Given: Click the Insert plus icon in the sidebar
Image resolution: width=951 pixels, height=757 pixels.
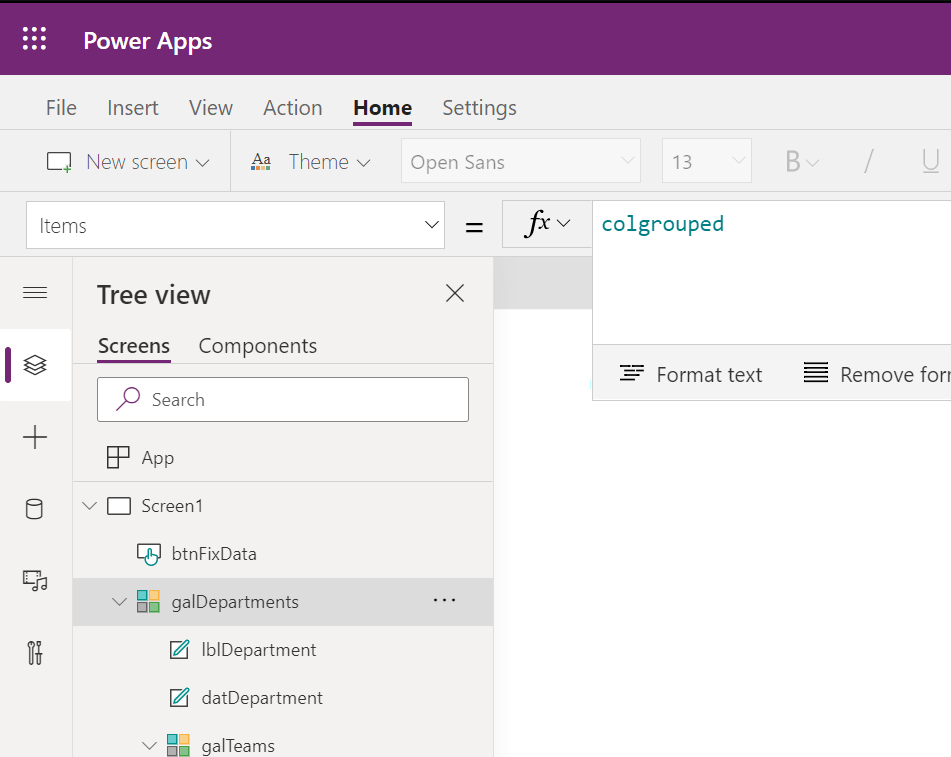Looking at the screenshot, I should coord(35,437).
